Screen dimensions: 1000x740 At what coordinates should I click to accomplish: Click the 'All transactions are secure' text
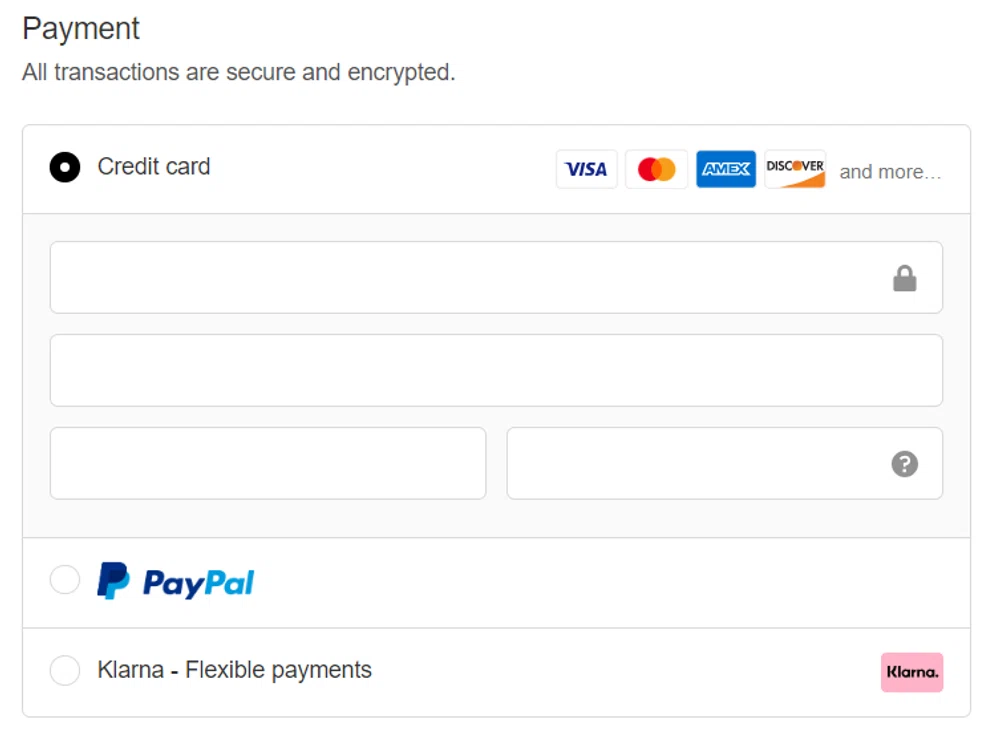[240, 72]
